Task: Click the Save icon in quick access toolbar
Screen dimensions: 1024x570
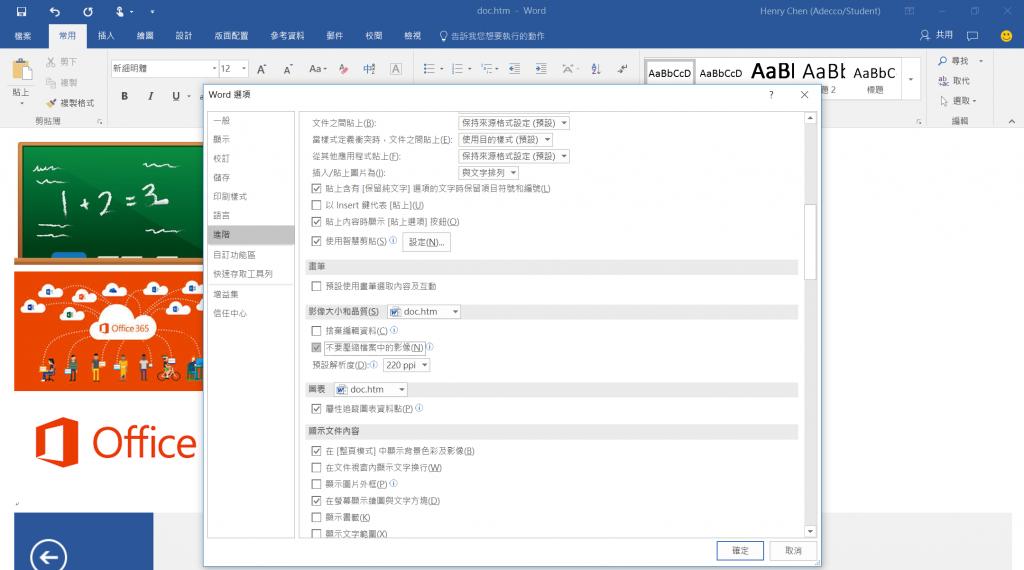Action: click(21, 11)
